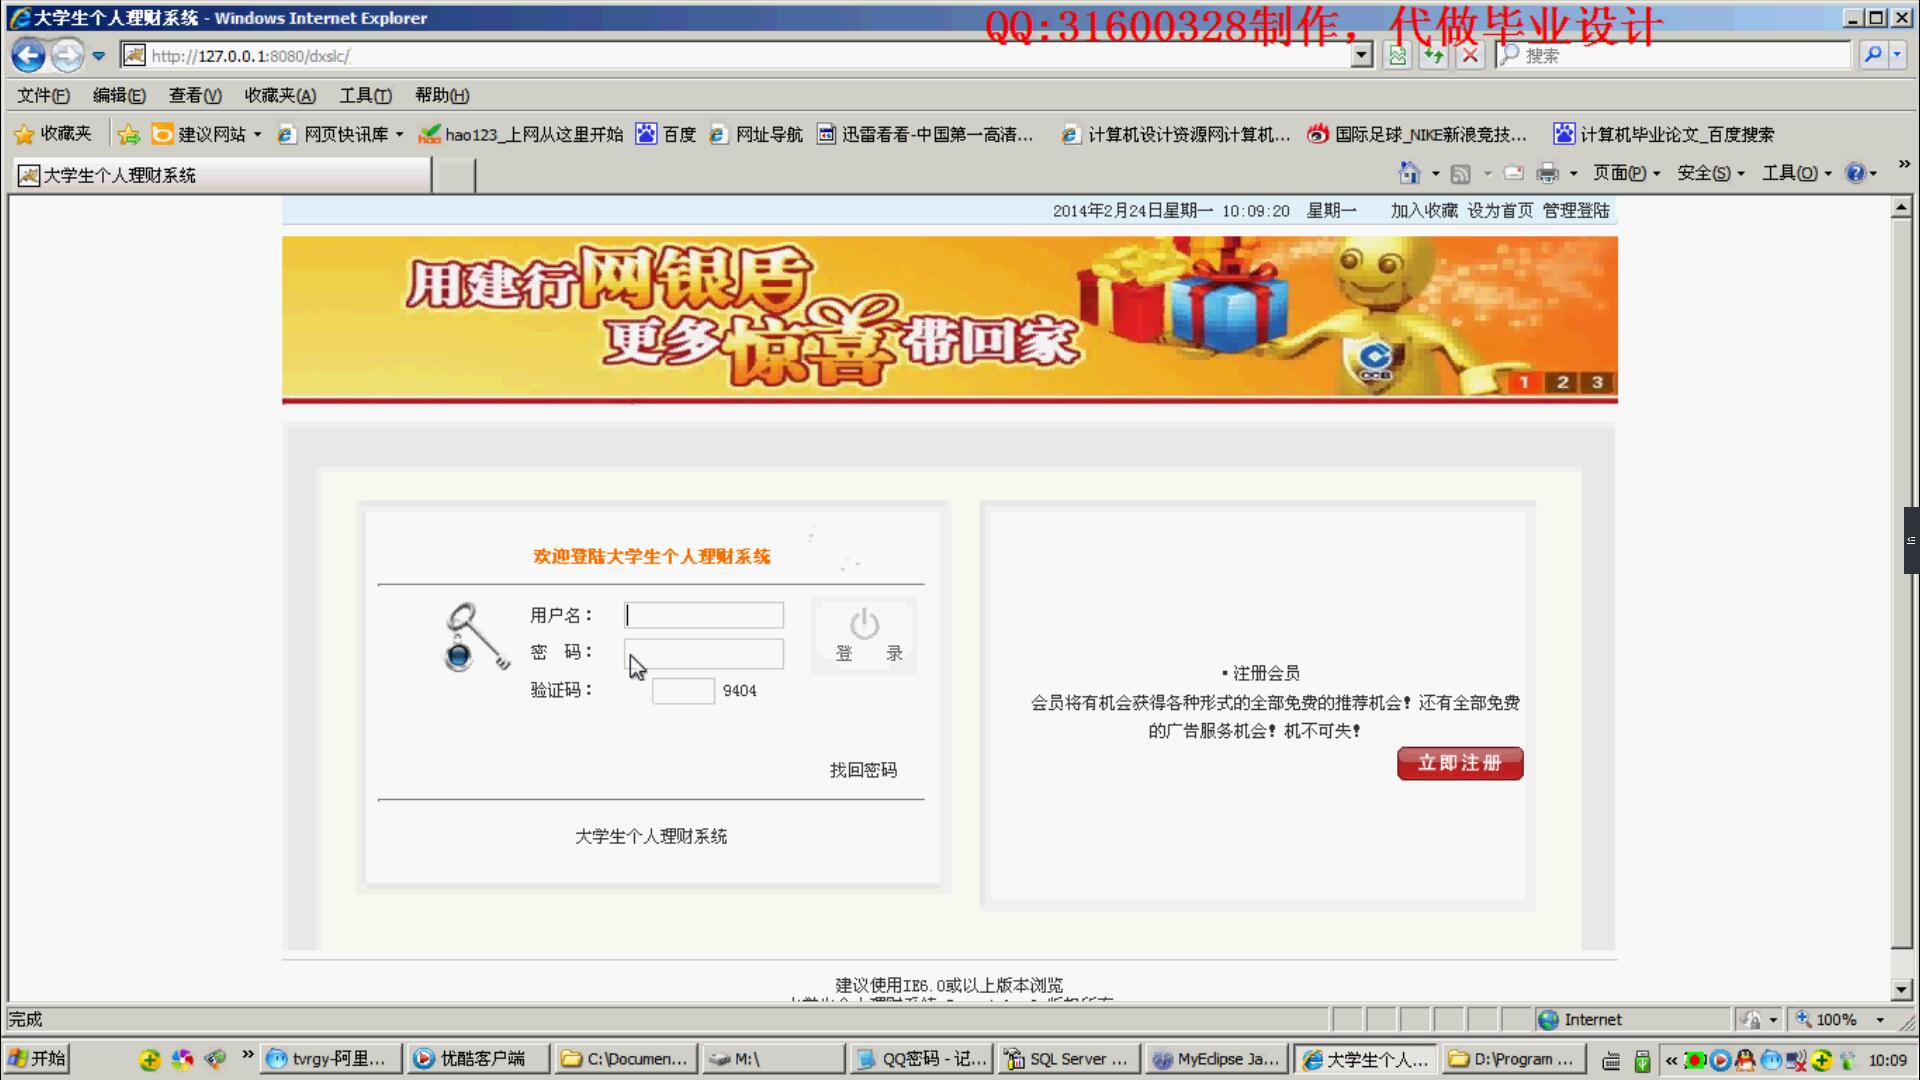The height and width of the screenshot is (1080, 1920).
Task: Expand the 安全(S) dropdown menu
Action: coord(1710,173)
